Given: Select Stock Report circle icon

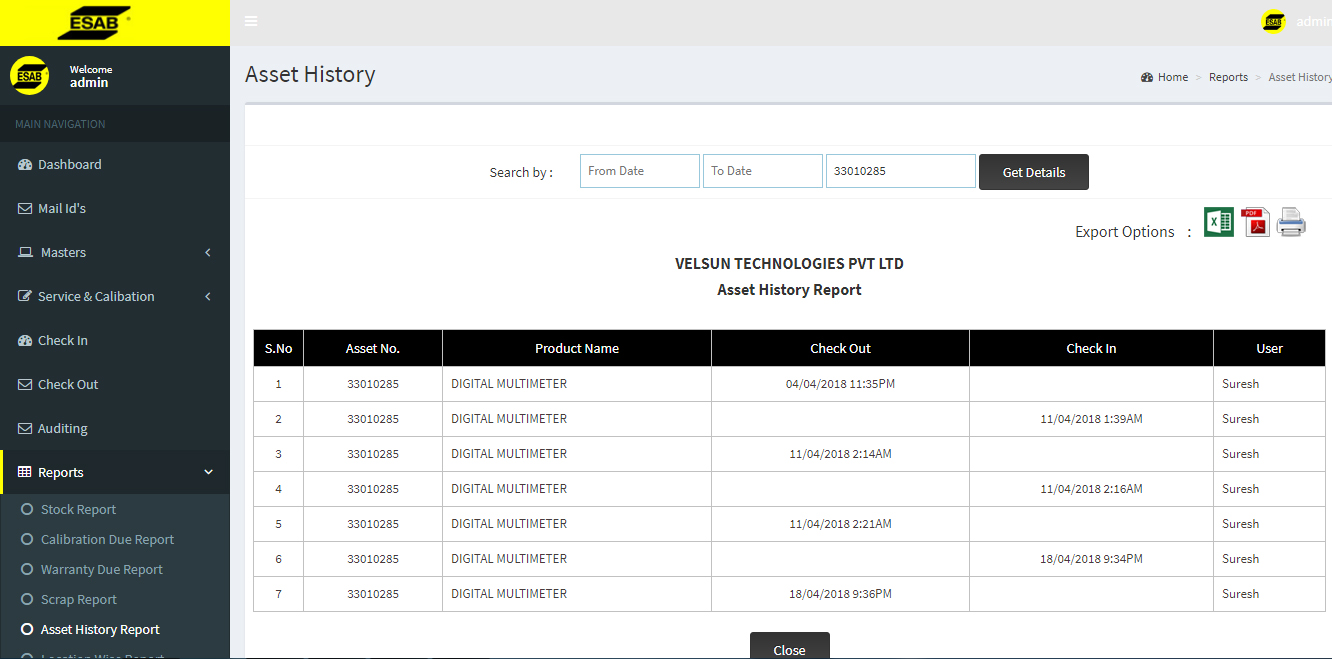Looking at the screenshot, I should click(x=28, y=509).
